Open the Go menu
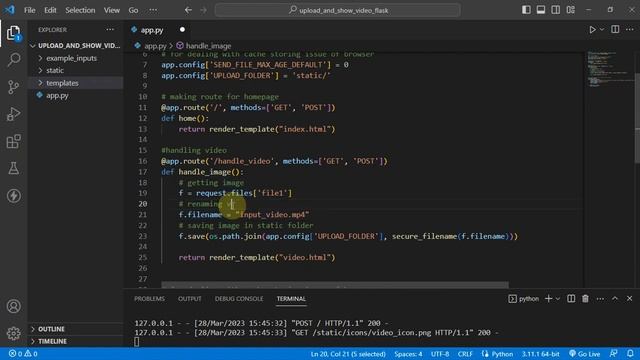Viewport: 640px width, 360px height. click(x=133, y=10)
